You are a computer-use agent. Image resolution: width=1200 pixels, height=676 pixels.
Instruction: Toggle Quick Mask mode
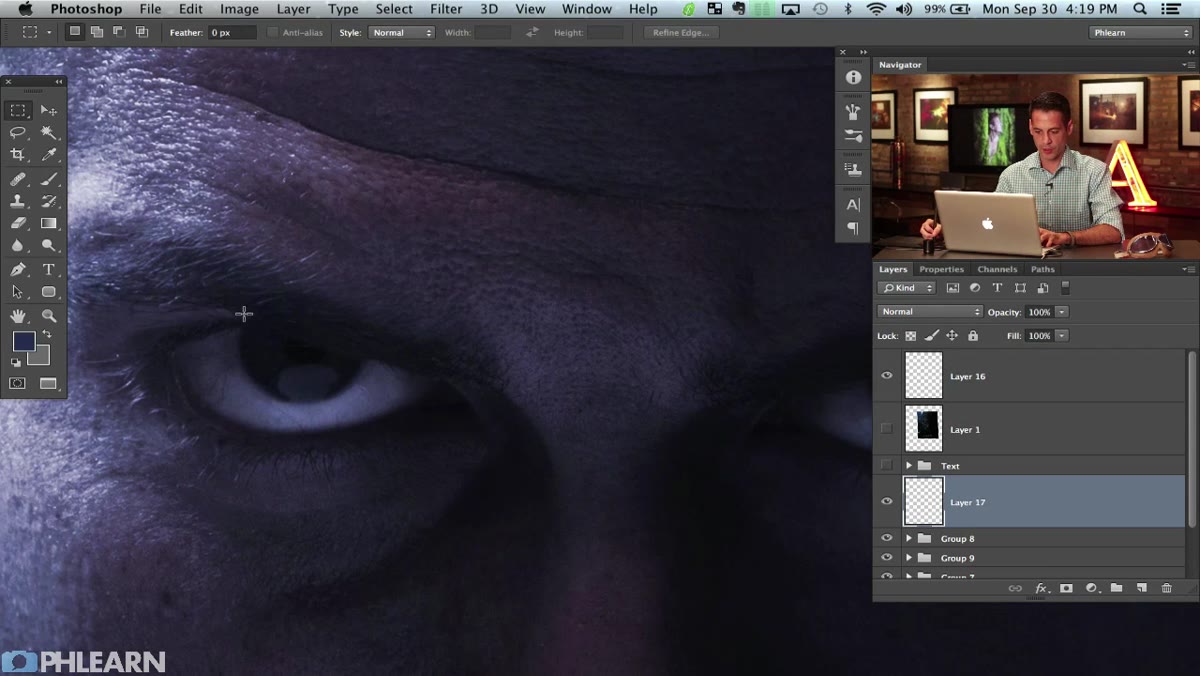point(18,383)
